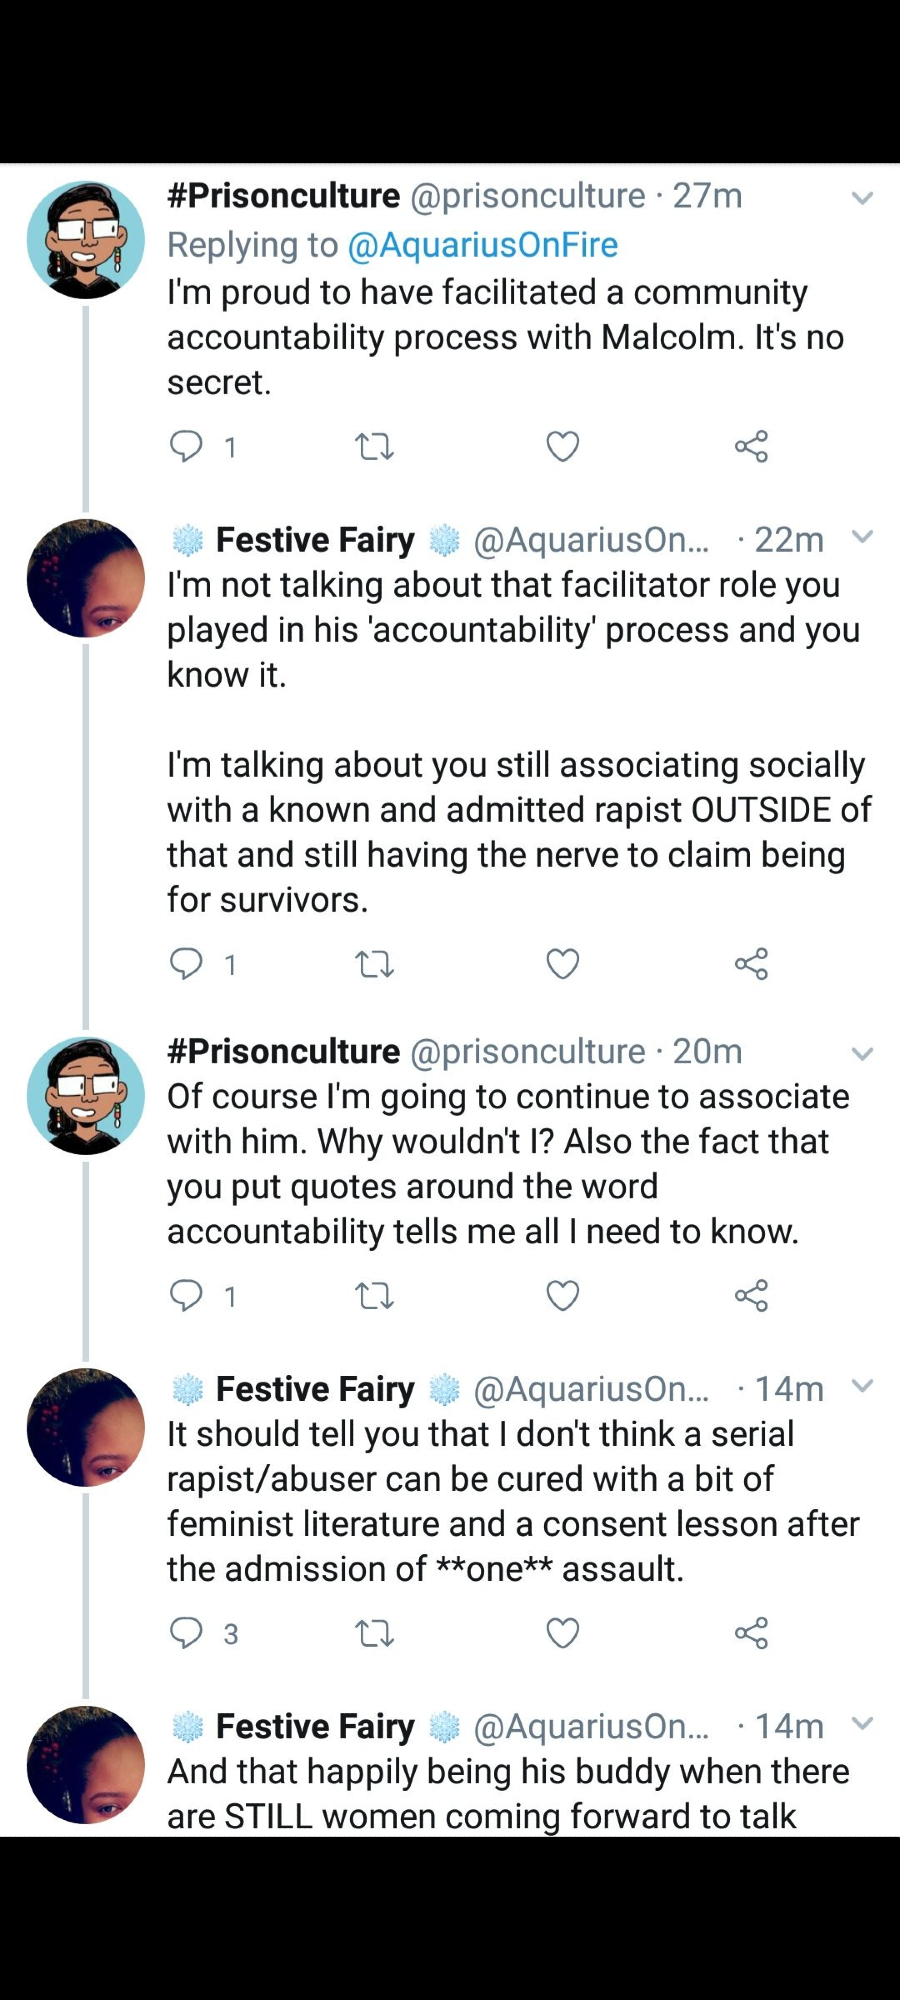Open #Prisonculture avatar on 27m tweet

86,240
